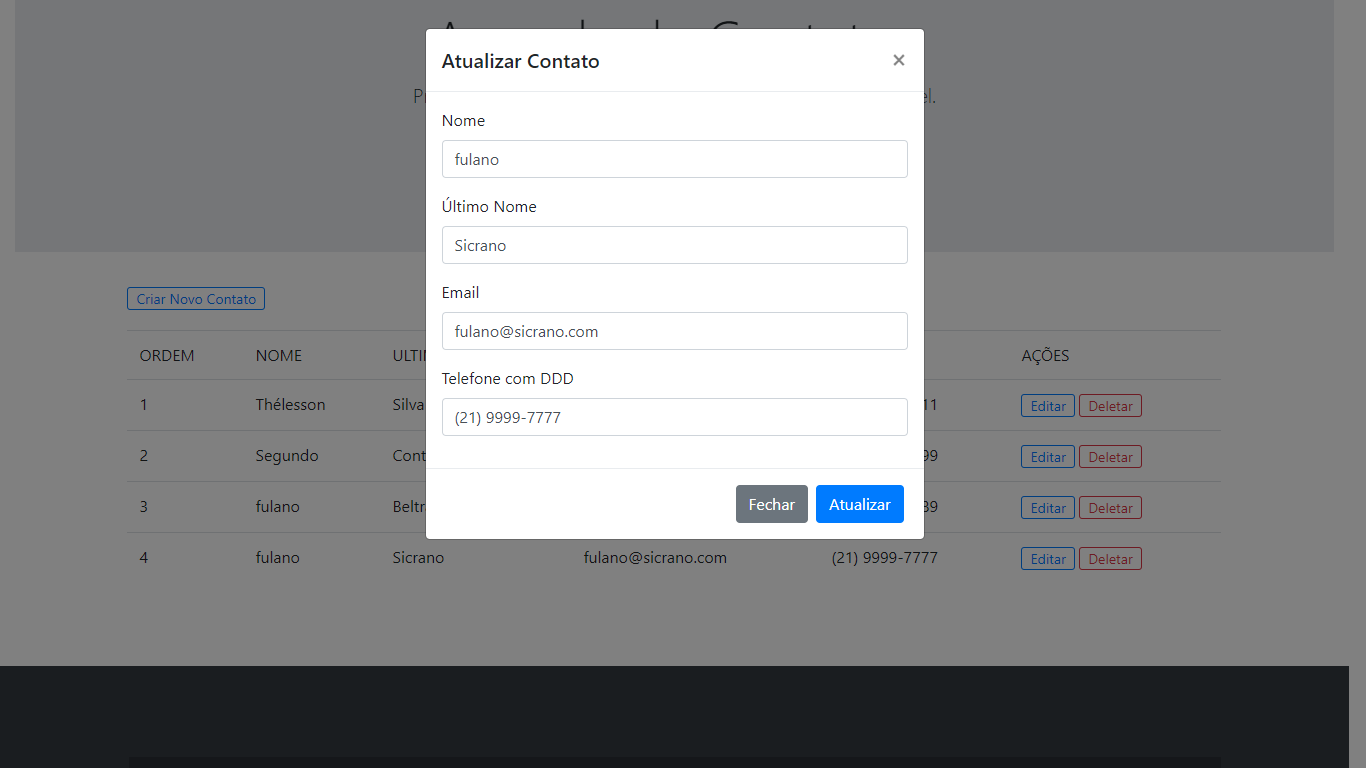The height and width of the screenshot is (768, 1366).
Task: Click the ORDEM column header
Action: pos(167,355)
